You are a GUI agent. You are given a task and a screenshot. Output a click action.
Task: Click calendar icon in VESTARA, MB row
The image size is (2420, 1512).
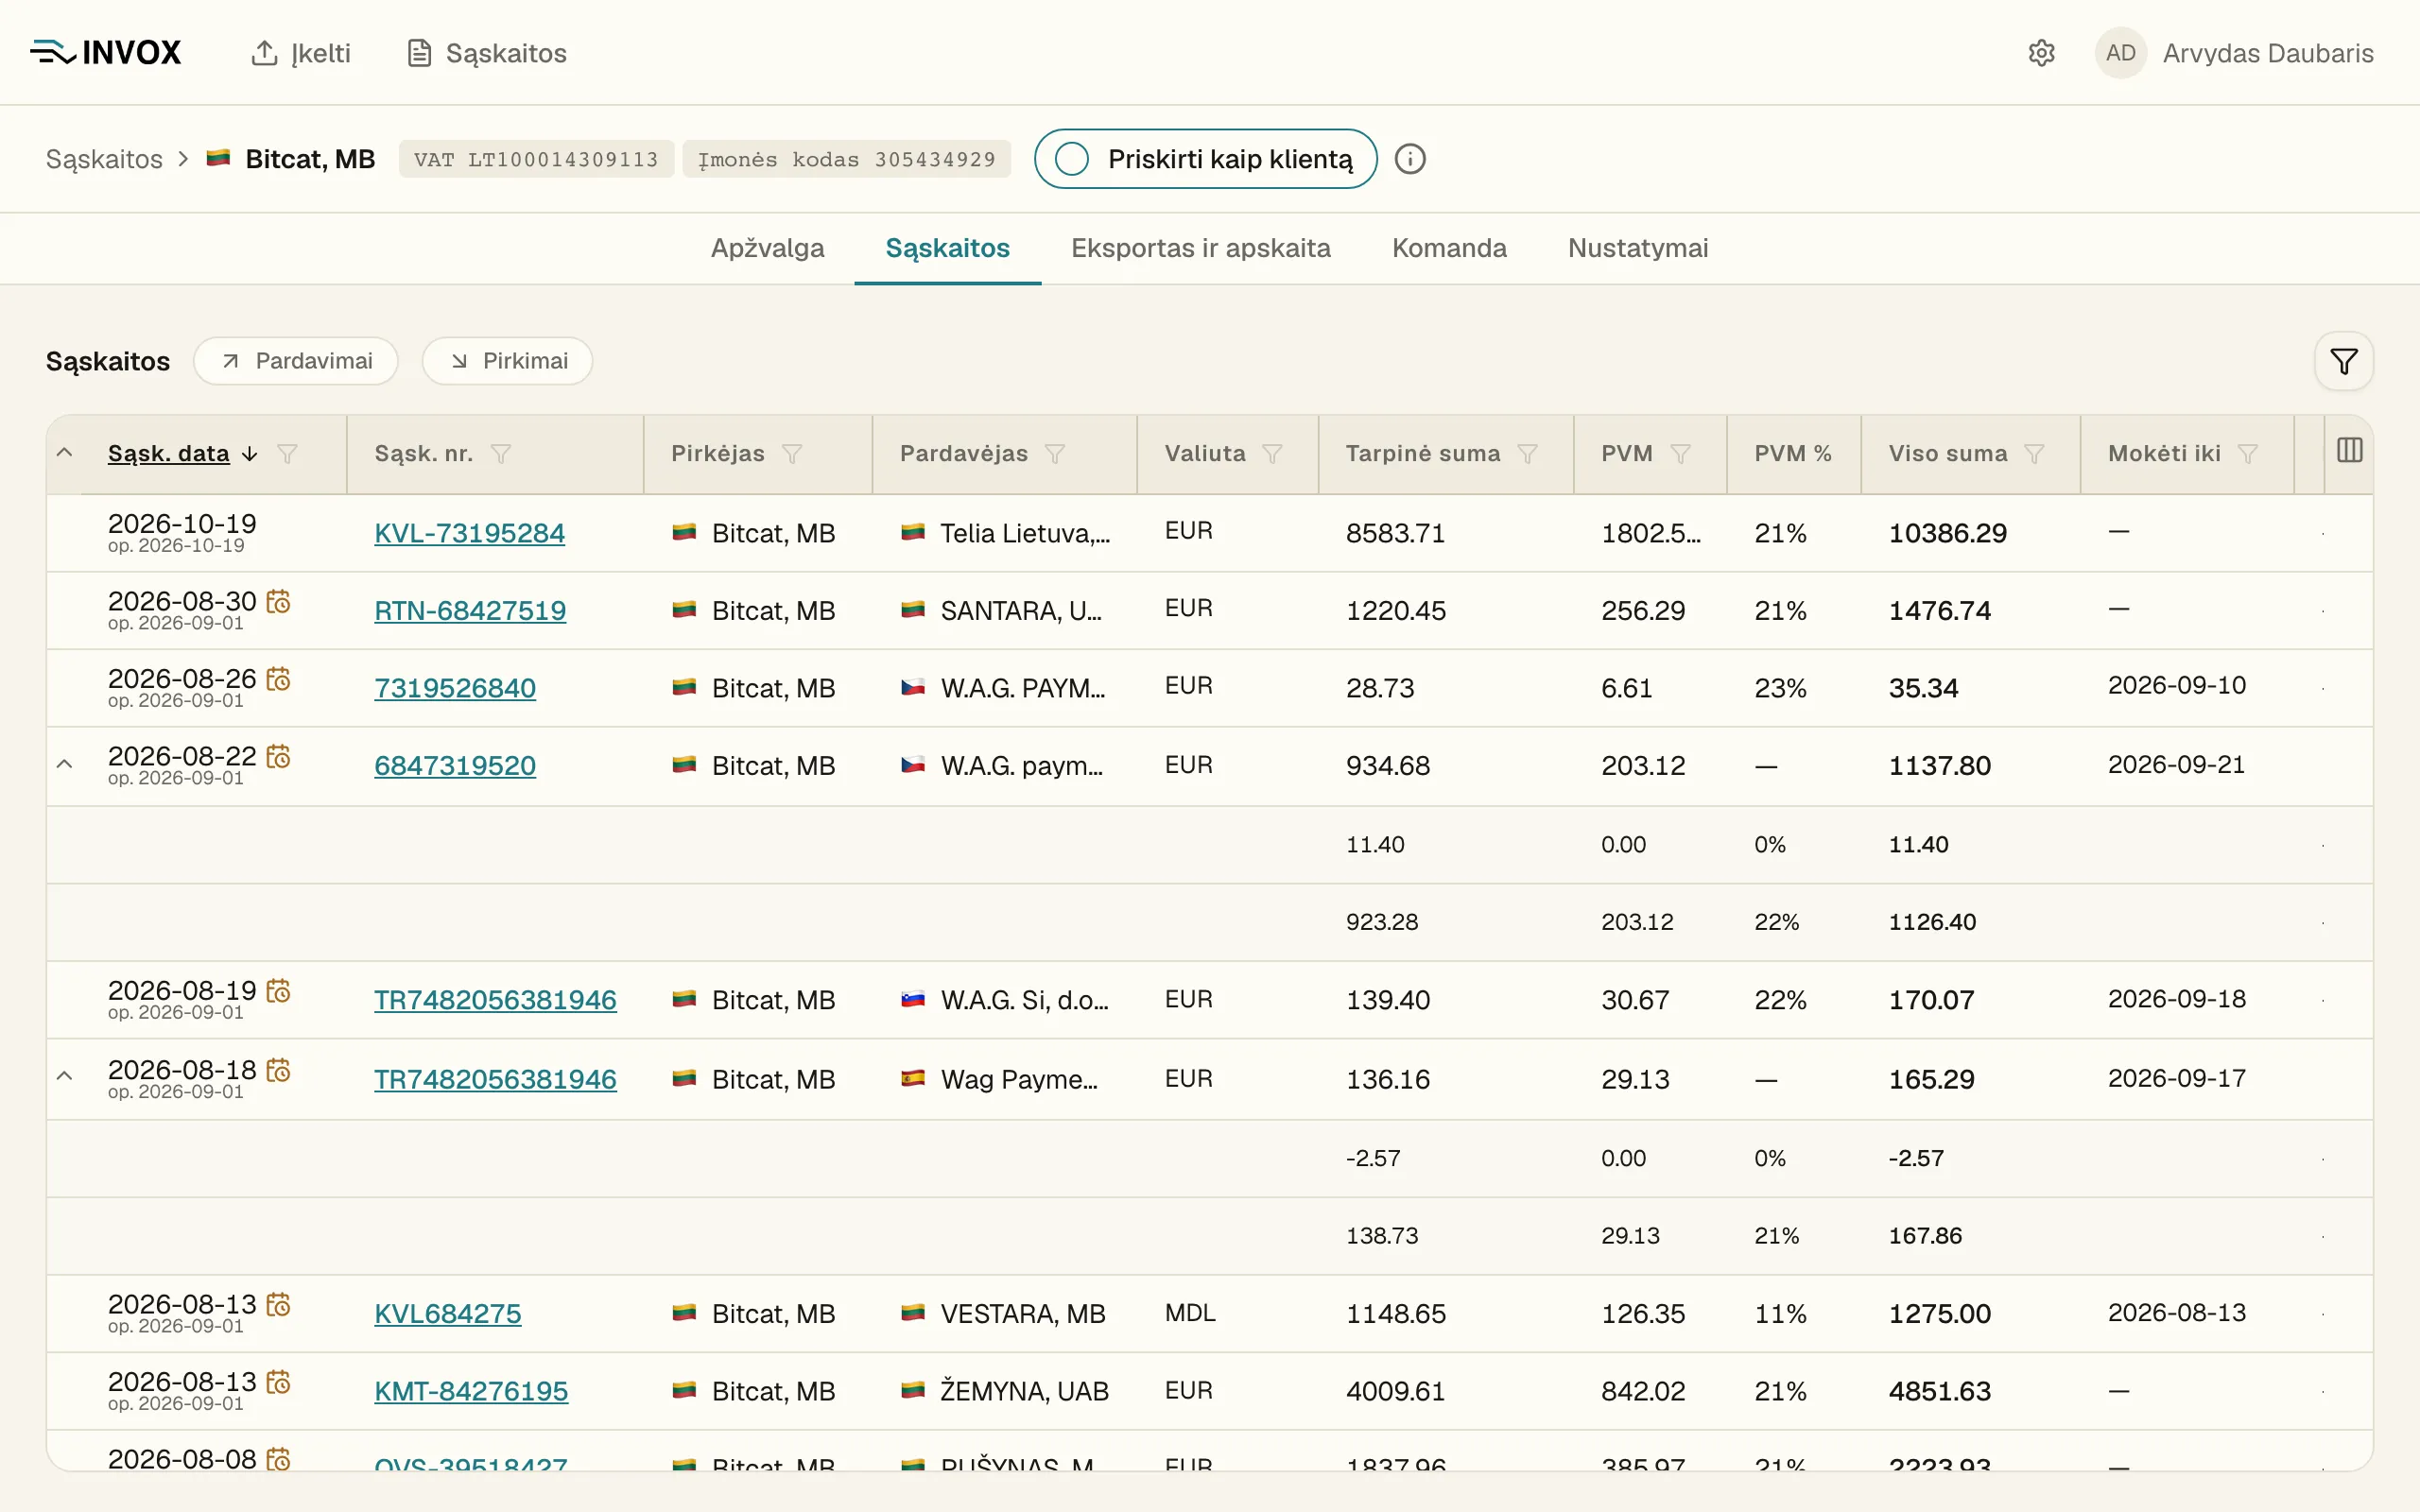(278, 1304)
